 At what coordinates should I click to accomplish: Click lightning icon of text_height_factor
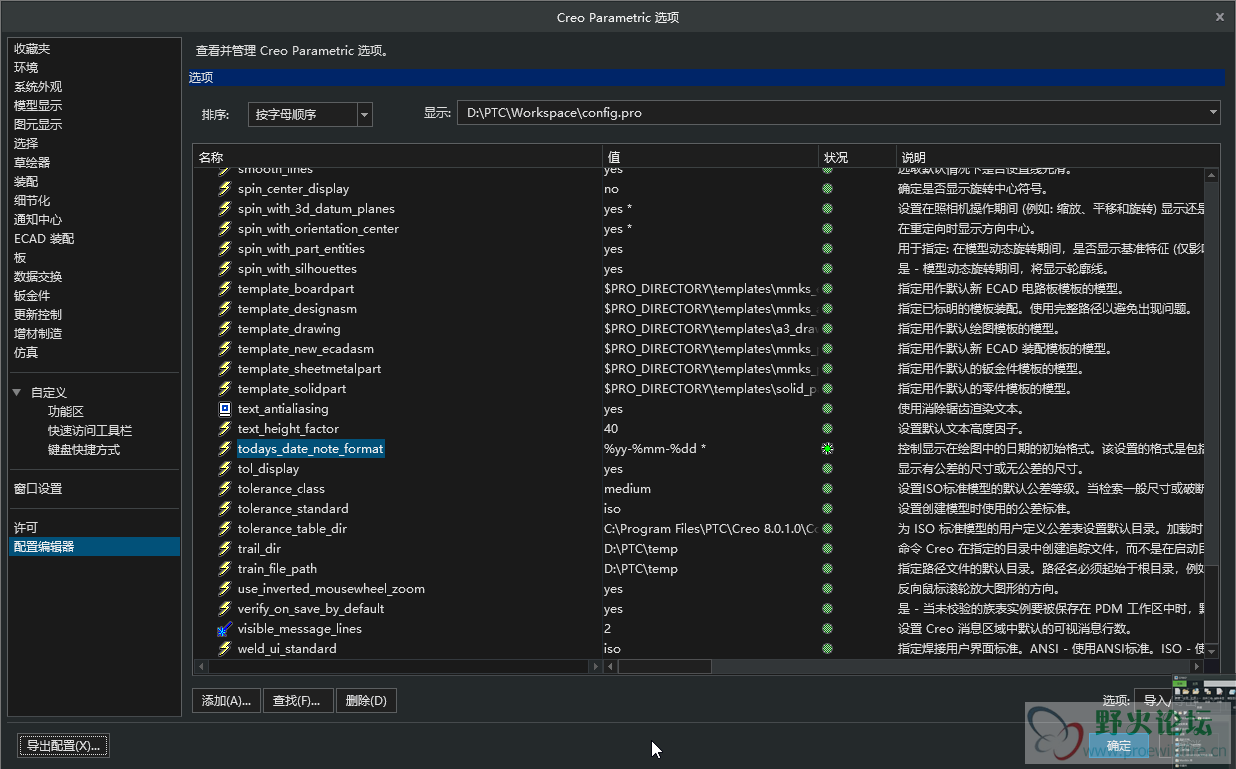[x=225, y=429]
